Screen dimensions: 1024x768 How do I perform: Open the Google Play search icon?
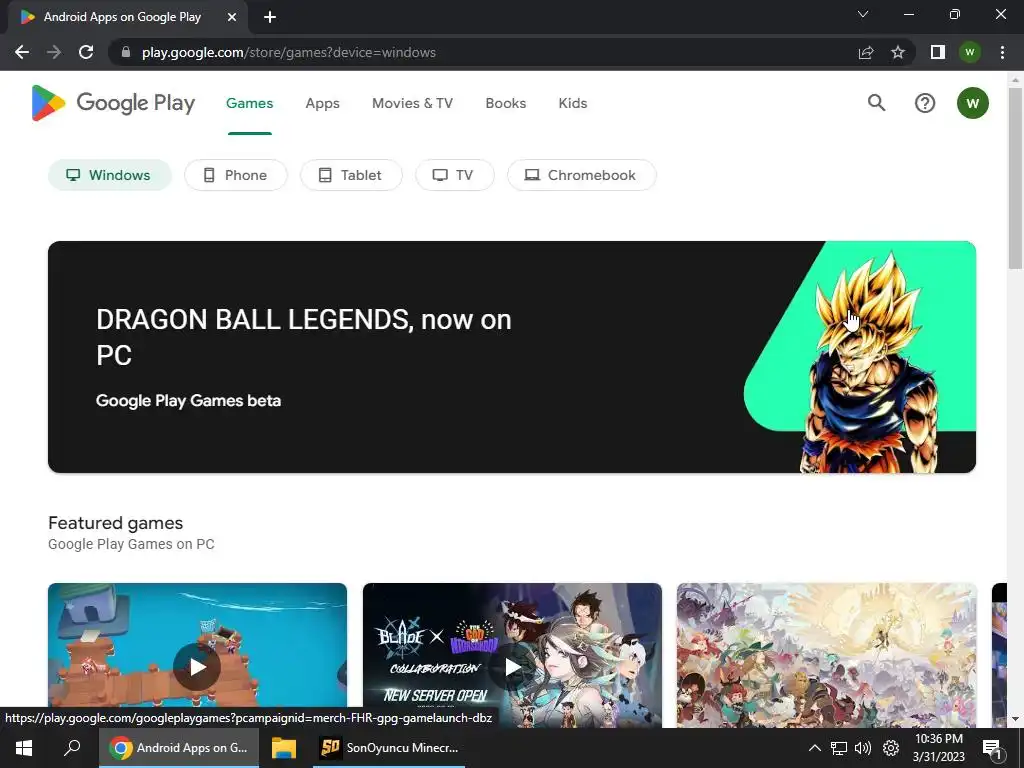(876, 103)
